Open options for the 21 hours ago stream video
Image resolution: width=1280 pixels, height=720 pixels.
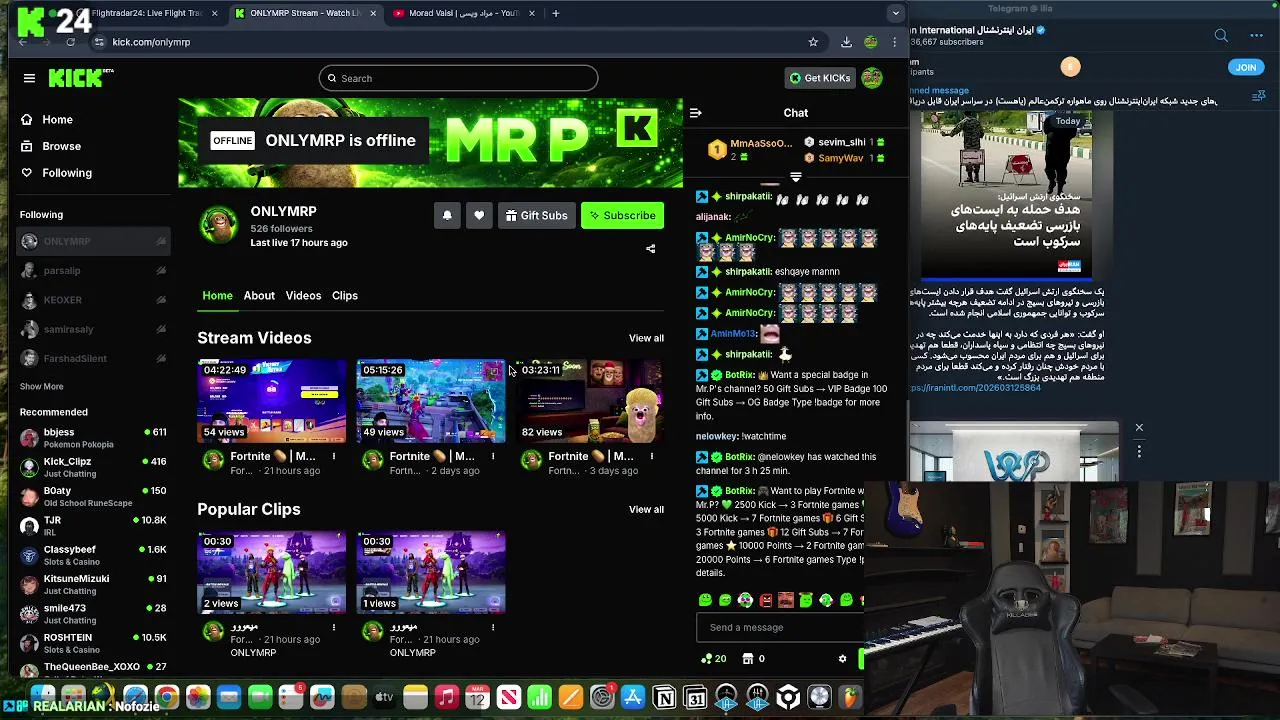pos(334,456)
